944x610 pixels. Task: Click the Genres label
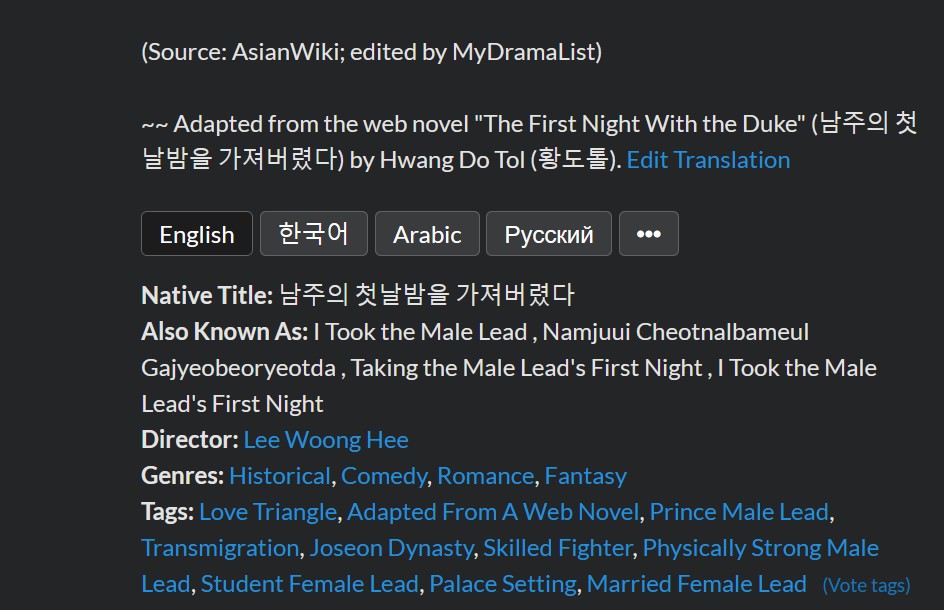click(x=183, y=476)
